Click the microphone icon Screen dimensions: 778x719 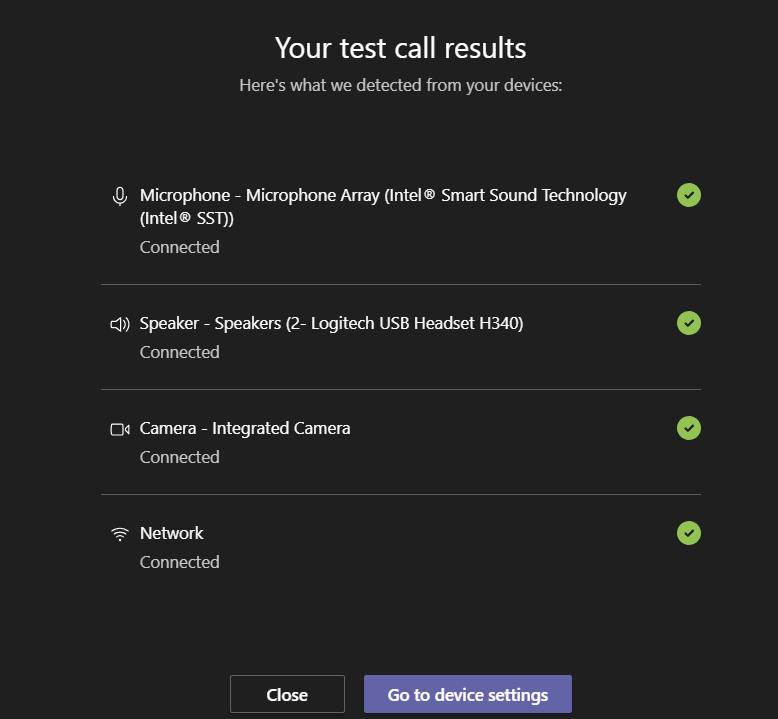(120, 196)
